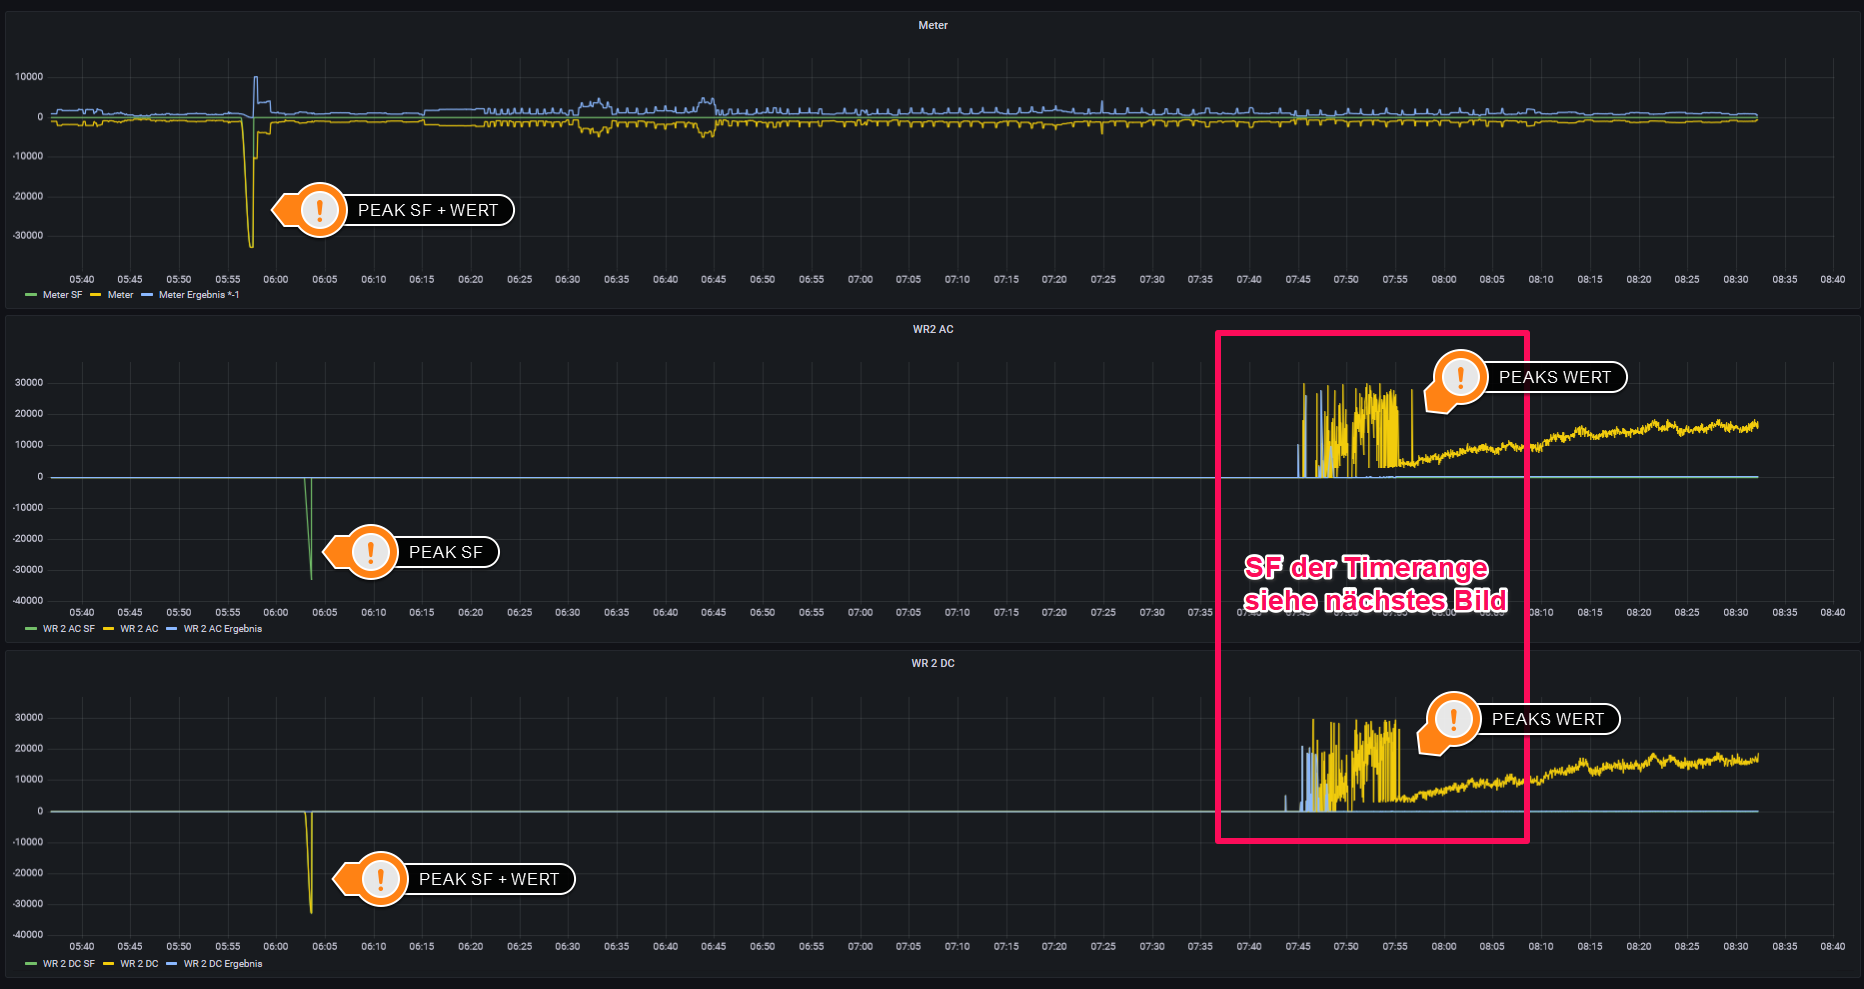This screenshot has height=989, width=1864.
Task: Toggle the Meter Ergebnis *-1 legend series
Action: click(x=198, y=295)
